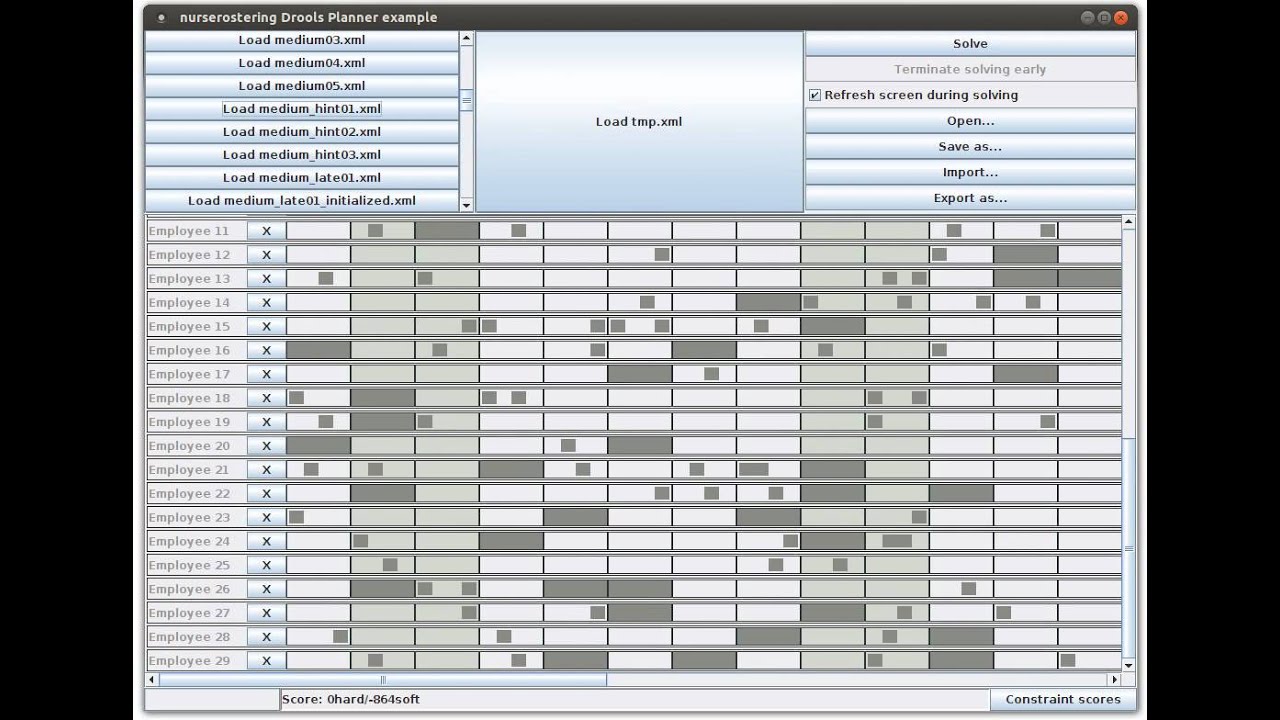This screenshot has width=1280, height=720.
Task: Click the Open... button
Action: 970,121
